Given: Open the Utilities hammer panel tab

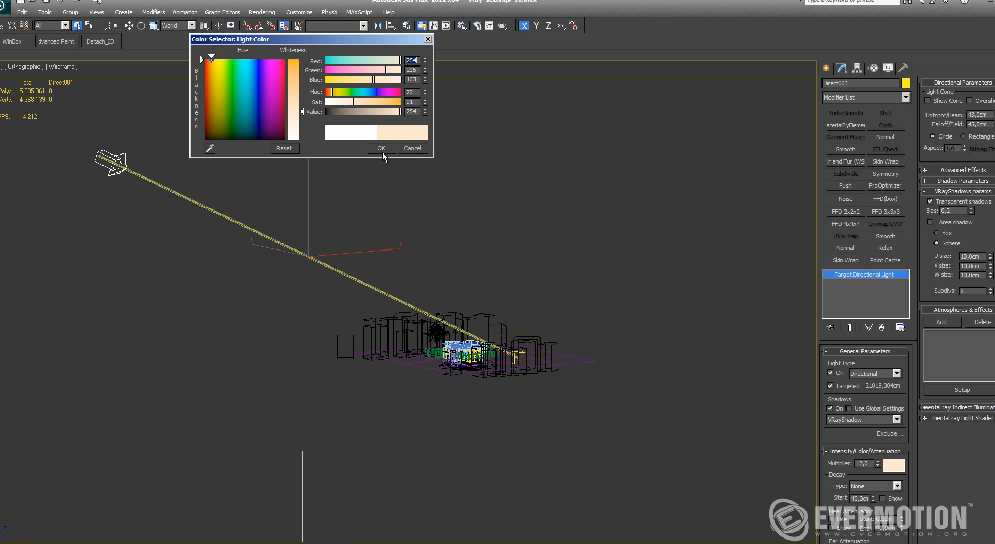Looking at the screenshot, I should tap(903, 67).
